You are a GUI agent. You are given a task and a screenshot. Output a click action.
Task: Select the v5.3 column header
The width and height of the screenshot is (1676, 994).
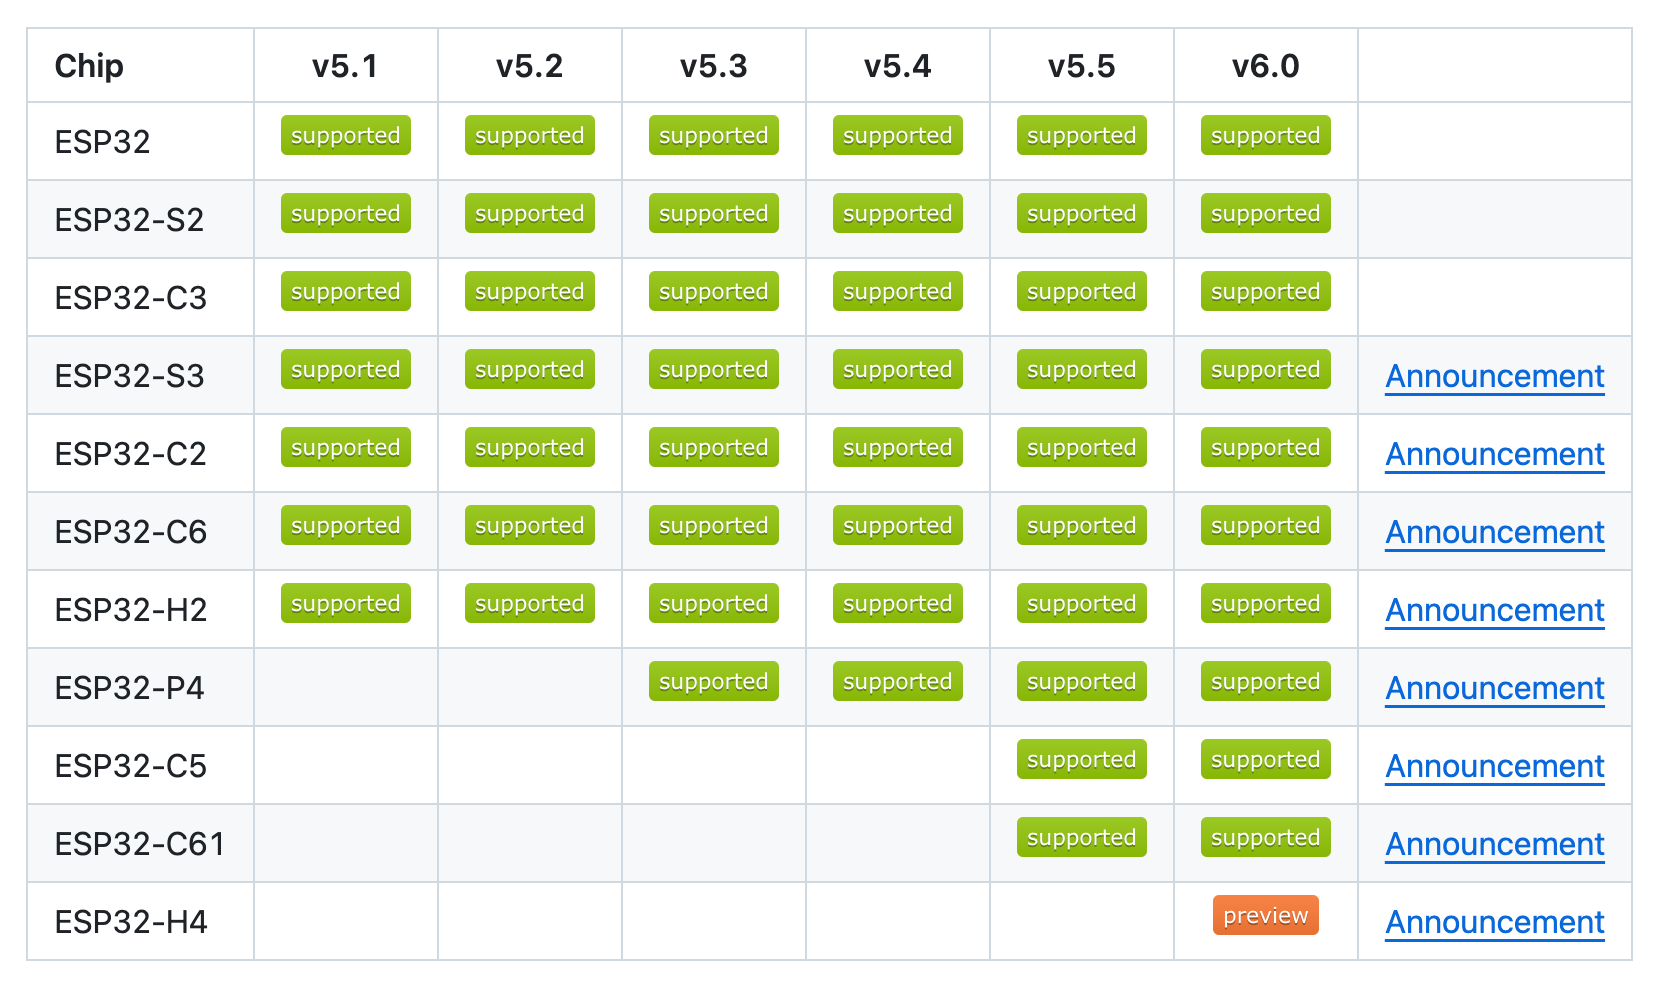pyautogui.click(x=714, y=66)
